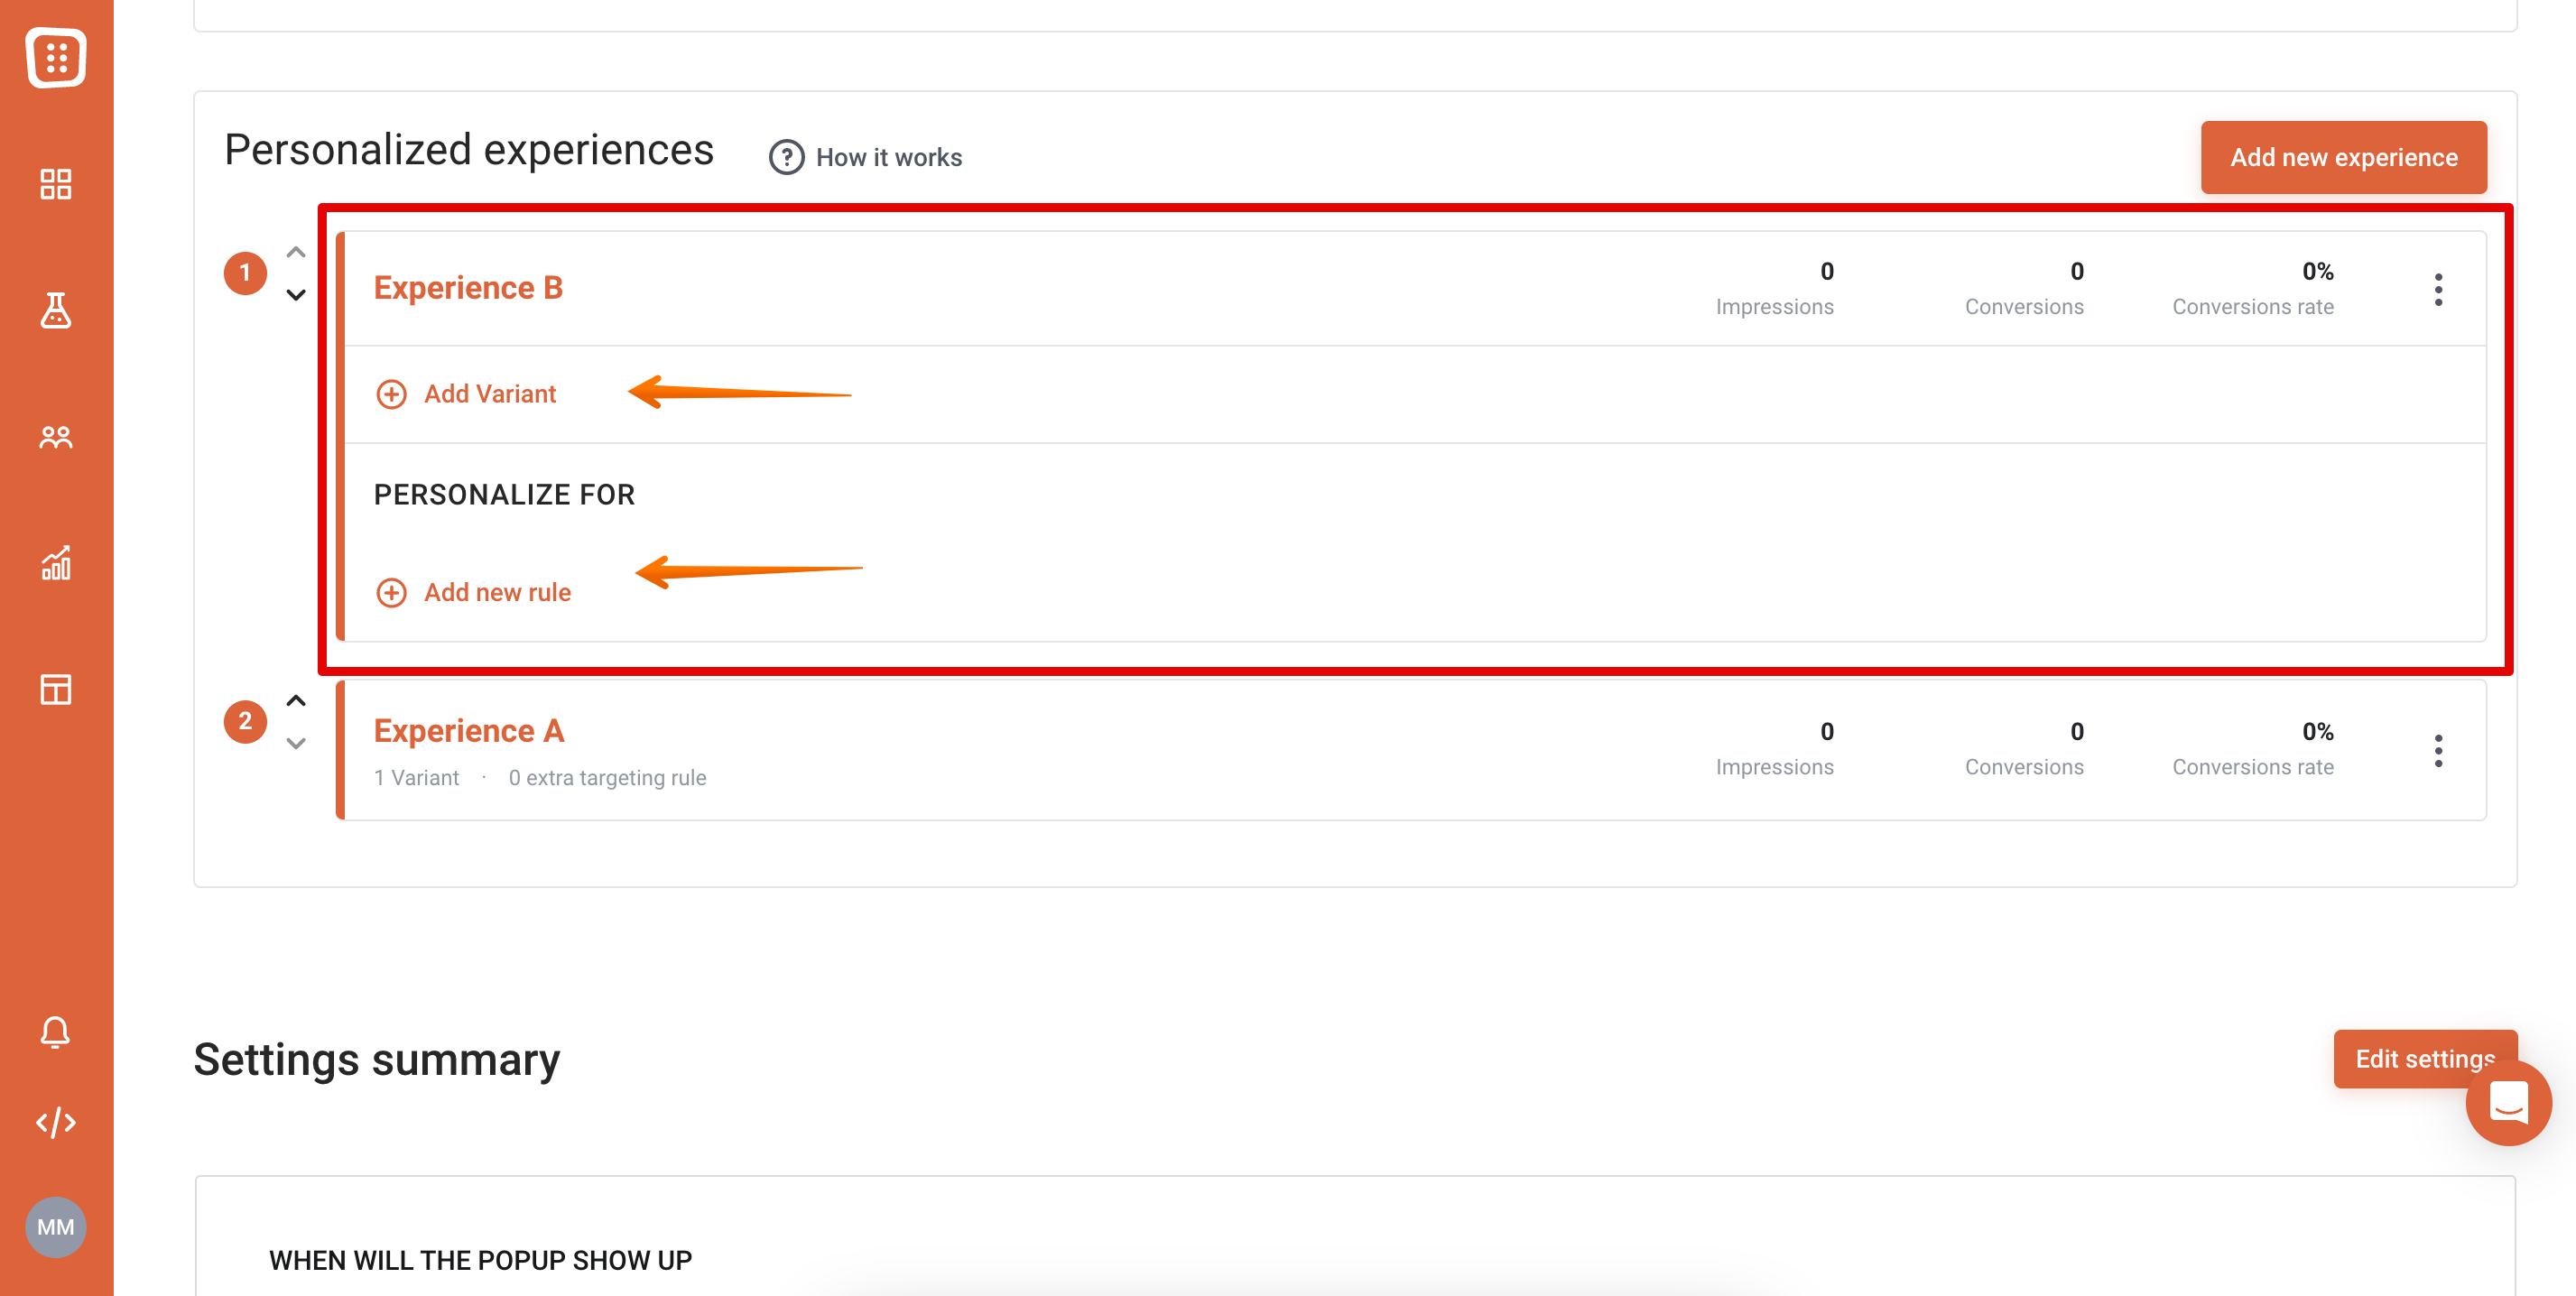Move Experience B down with chevron arrow
2576x1296 pixels.
296,294
